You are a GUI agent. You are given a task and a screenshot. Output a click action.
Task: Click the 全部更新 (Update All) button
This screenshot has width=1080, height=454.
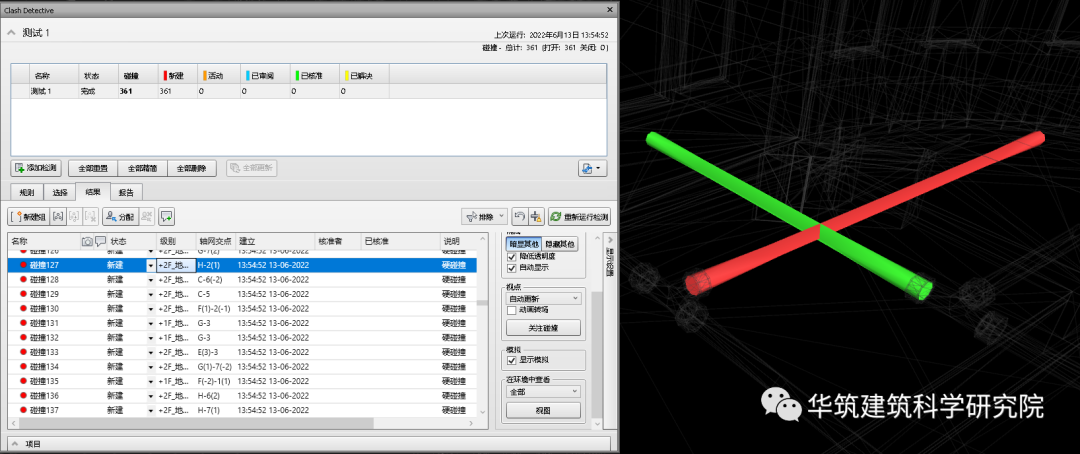(x=251, y=167)
